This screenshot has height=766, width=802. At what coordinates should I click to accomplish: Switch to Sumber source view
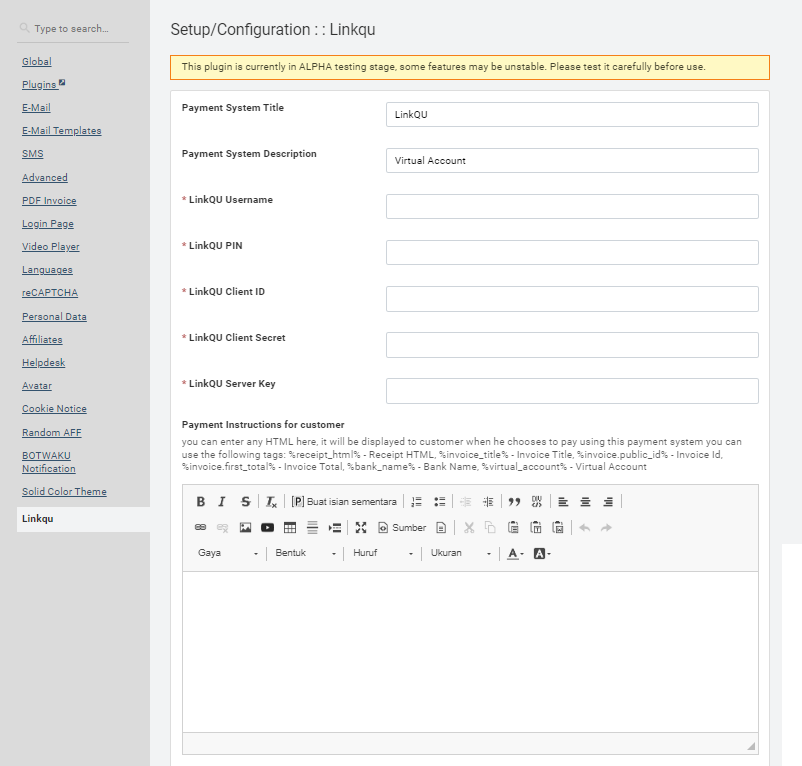click(402, 527)
